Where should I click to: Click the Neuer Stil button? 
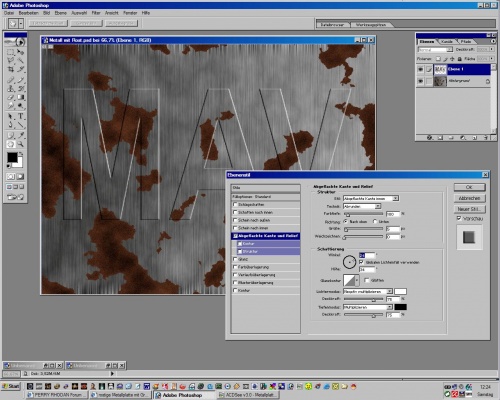click(x=469, y=209)
